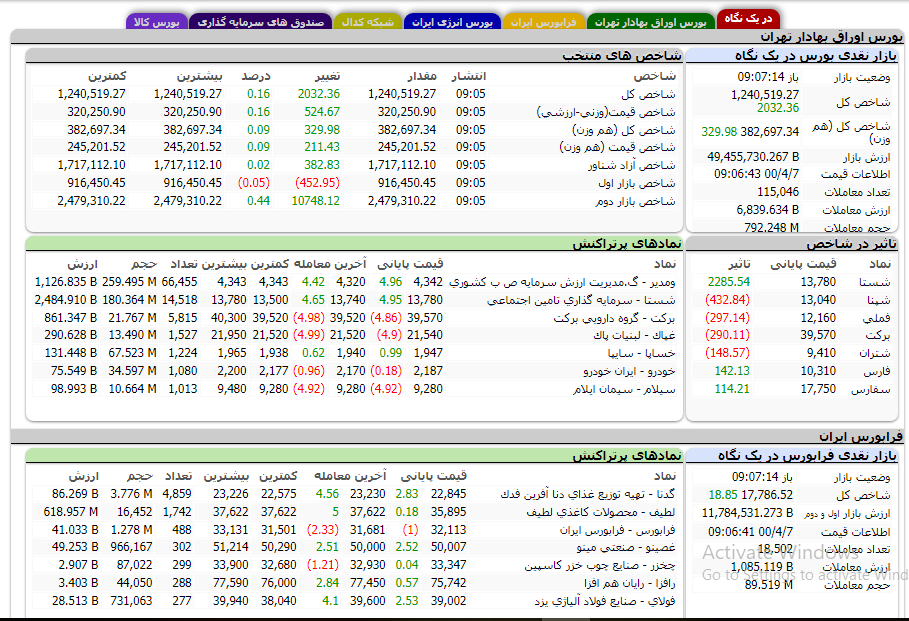Switch to بورس اوراق بهادار تهران tab
Image resolution: width=909 pixels, height=621 pixels.
(x=650, y=22)
